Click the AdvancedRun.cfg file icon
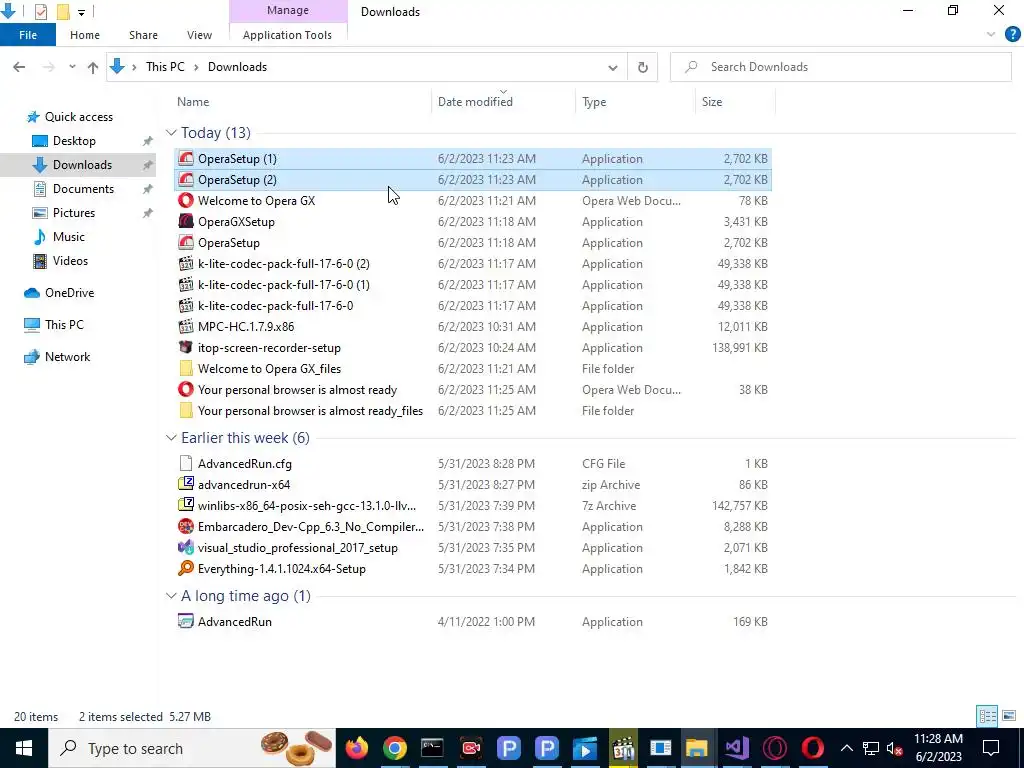This screenshot has height=768, width=1024. [x=186, y=464]
